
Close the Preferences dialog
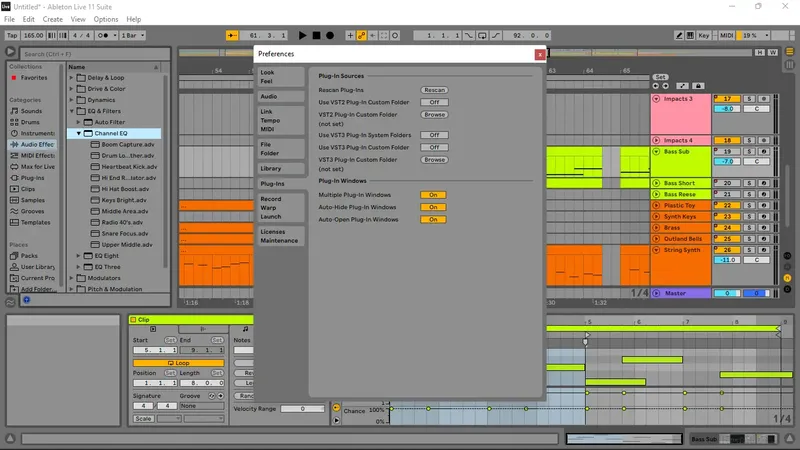coord(540,54)
